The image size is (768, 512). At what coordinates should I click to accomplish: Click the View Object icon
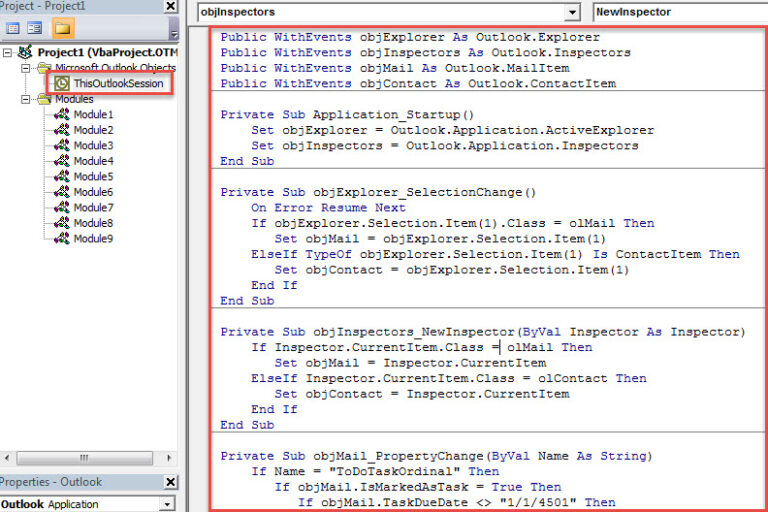[35, 28]
